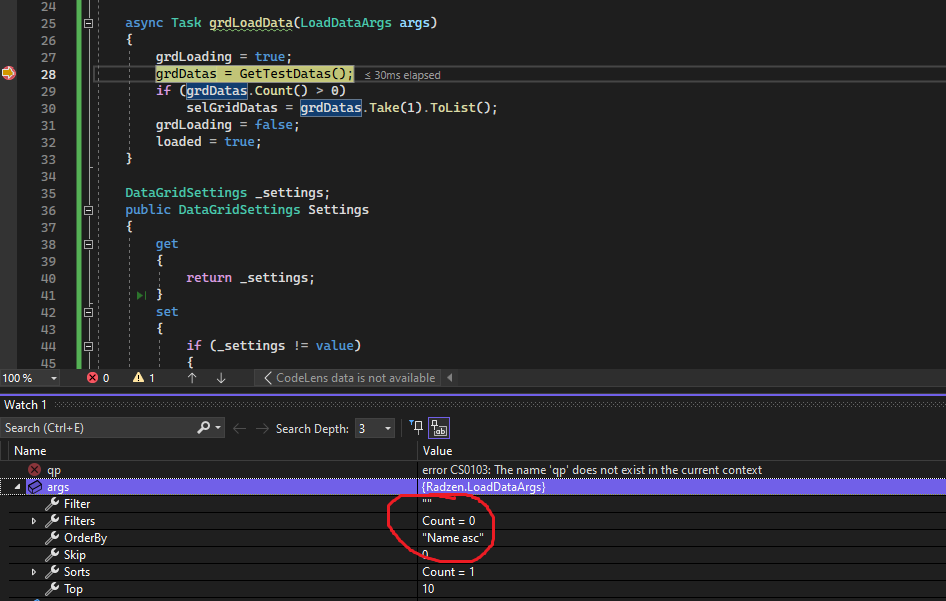Screen dimensions: 946x601
Task: Click 'loaded' variable on line 32
Action: (179, 142)
